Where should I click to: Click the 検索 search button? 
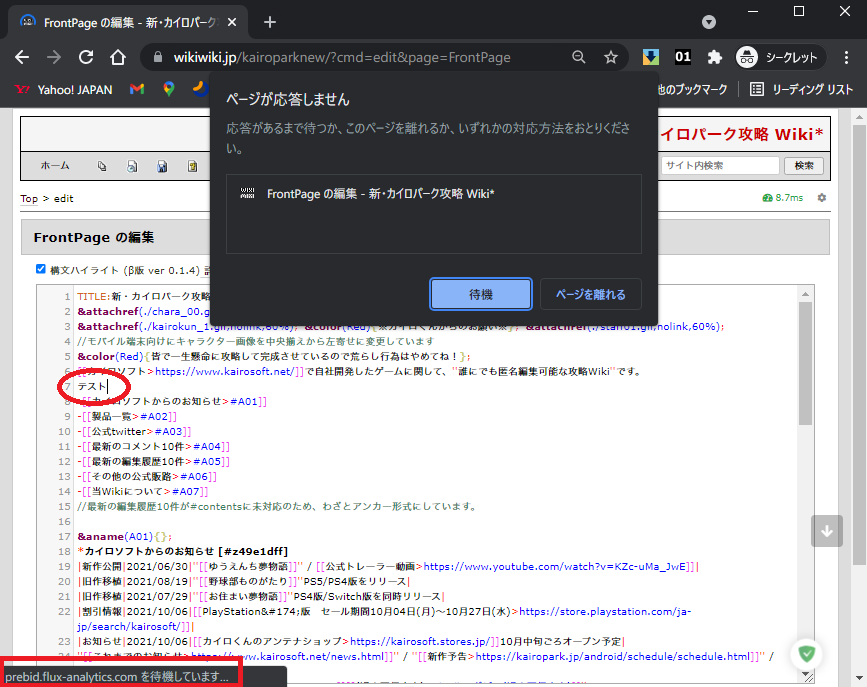804,165
